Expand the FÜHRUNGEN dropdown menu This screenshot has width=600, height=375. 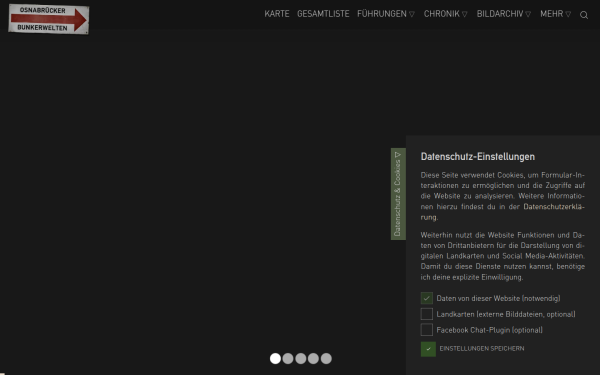point(386,14)
